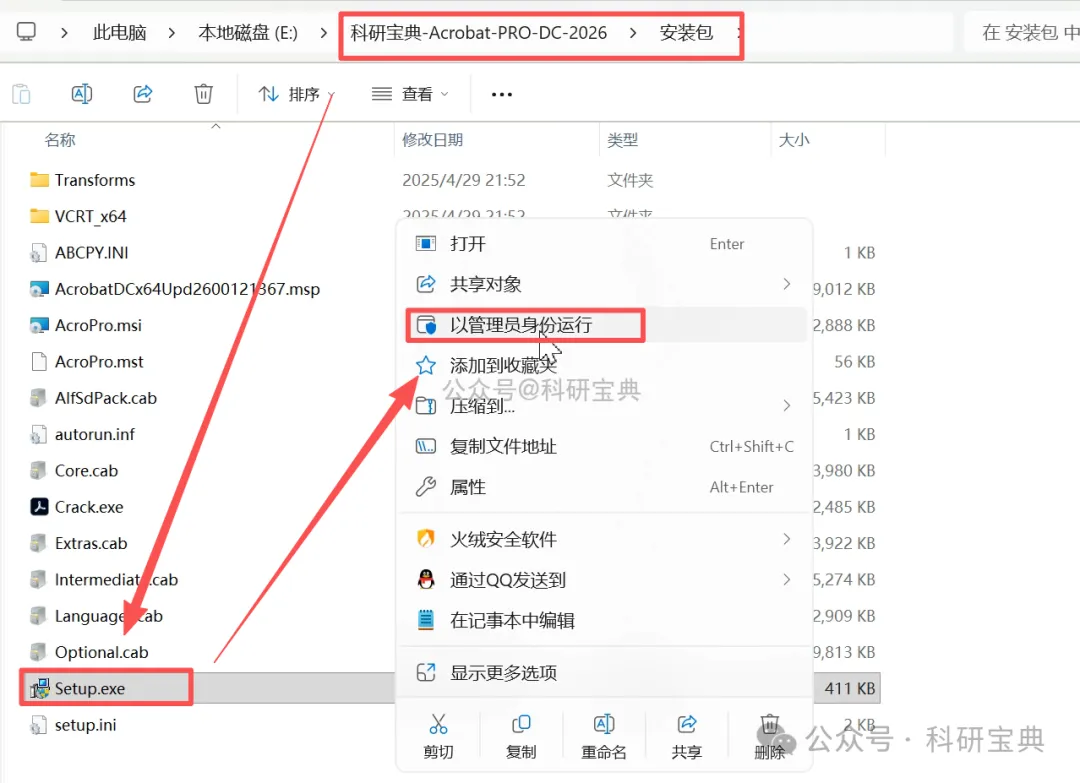Screen dimensions: 1080x783
Task: Click the QQ penguin icon in context menu
Action: [x=426, y=580]
